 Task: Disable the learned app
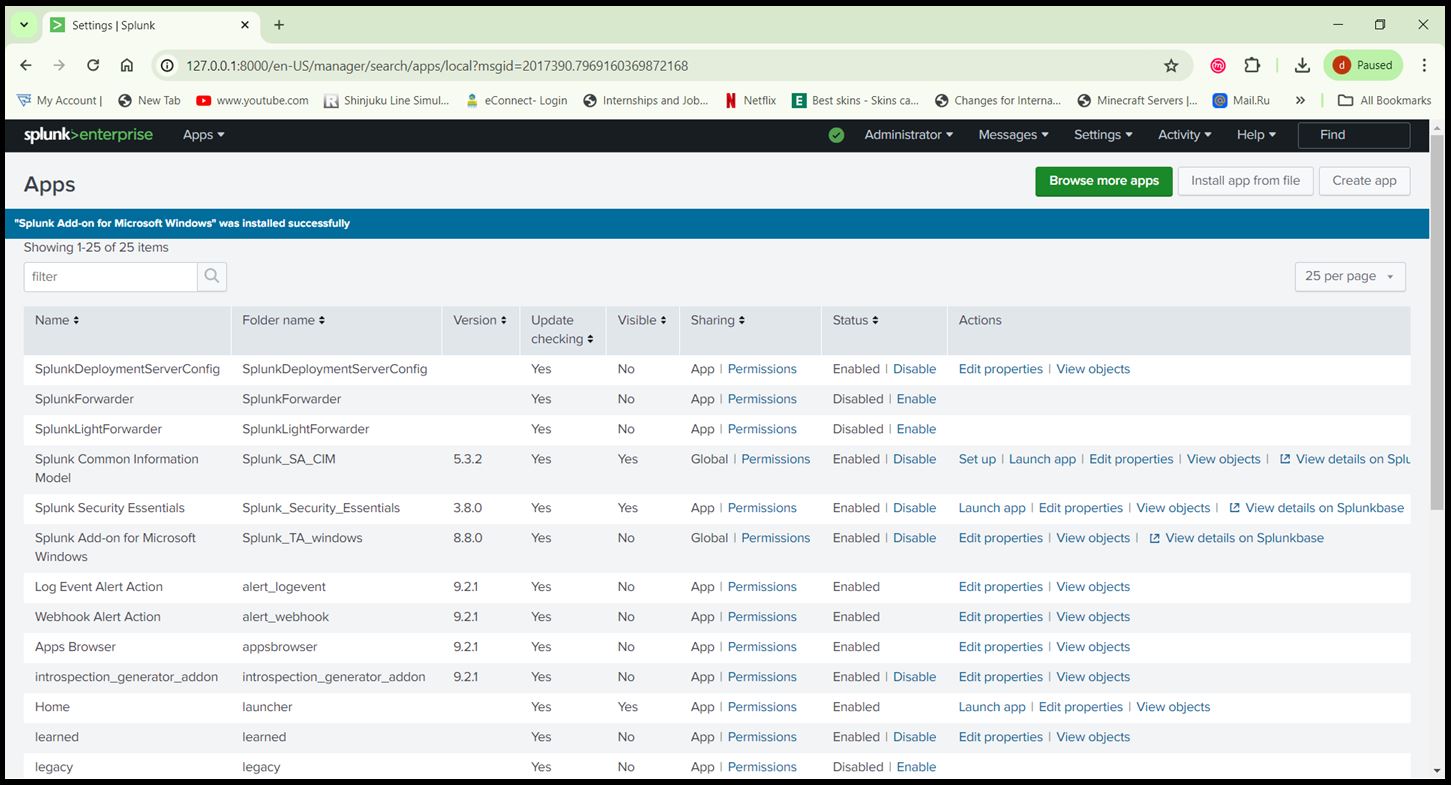click(914, 737)
